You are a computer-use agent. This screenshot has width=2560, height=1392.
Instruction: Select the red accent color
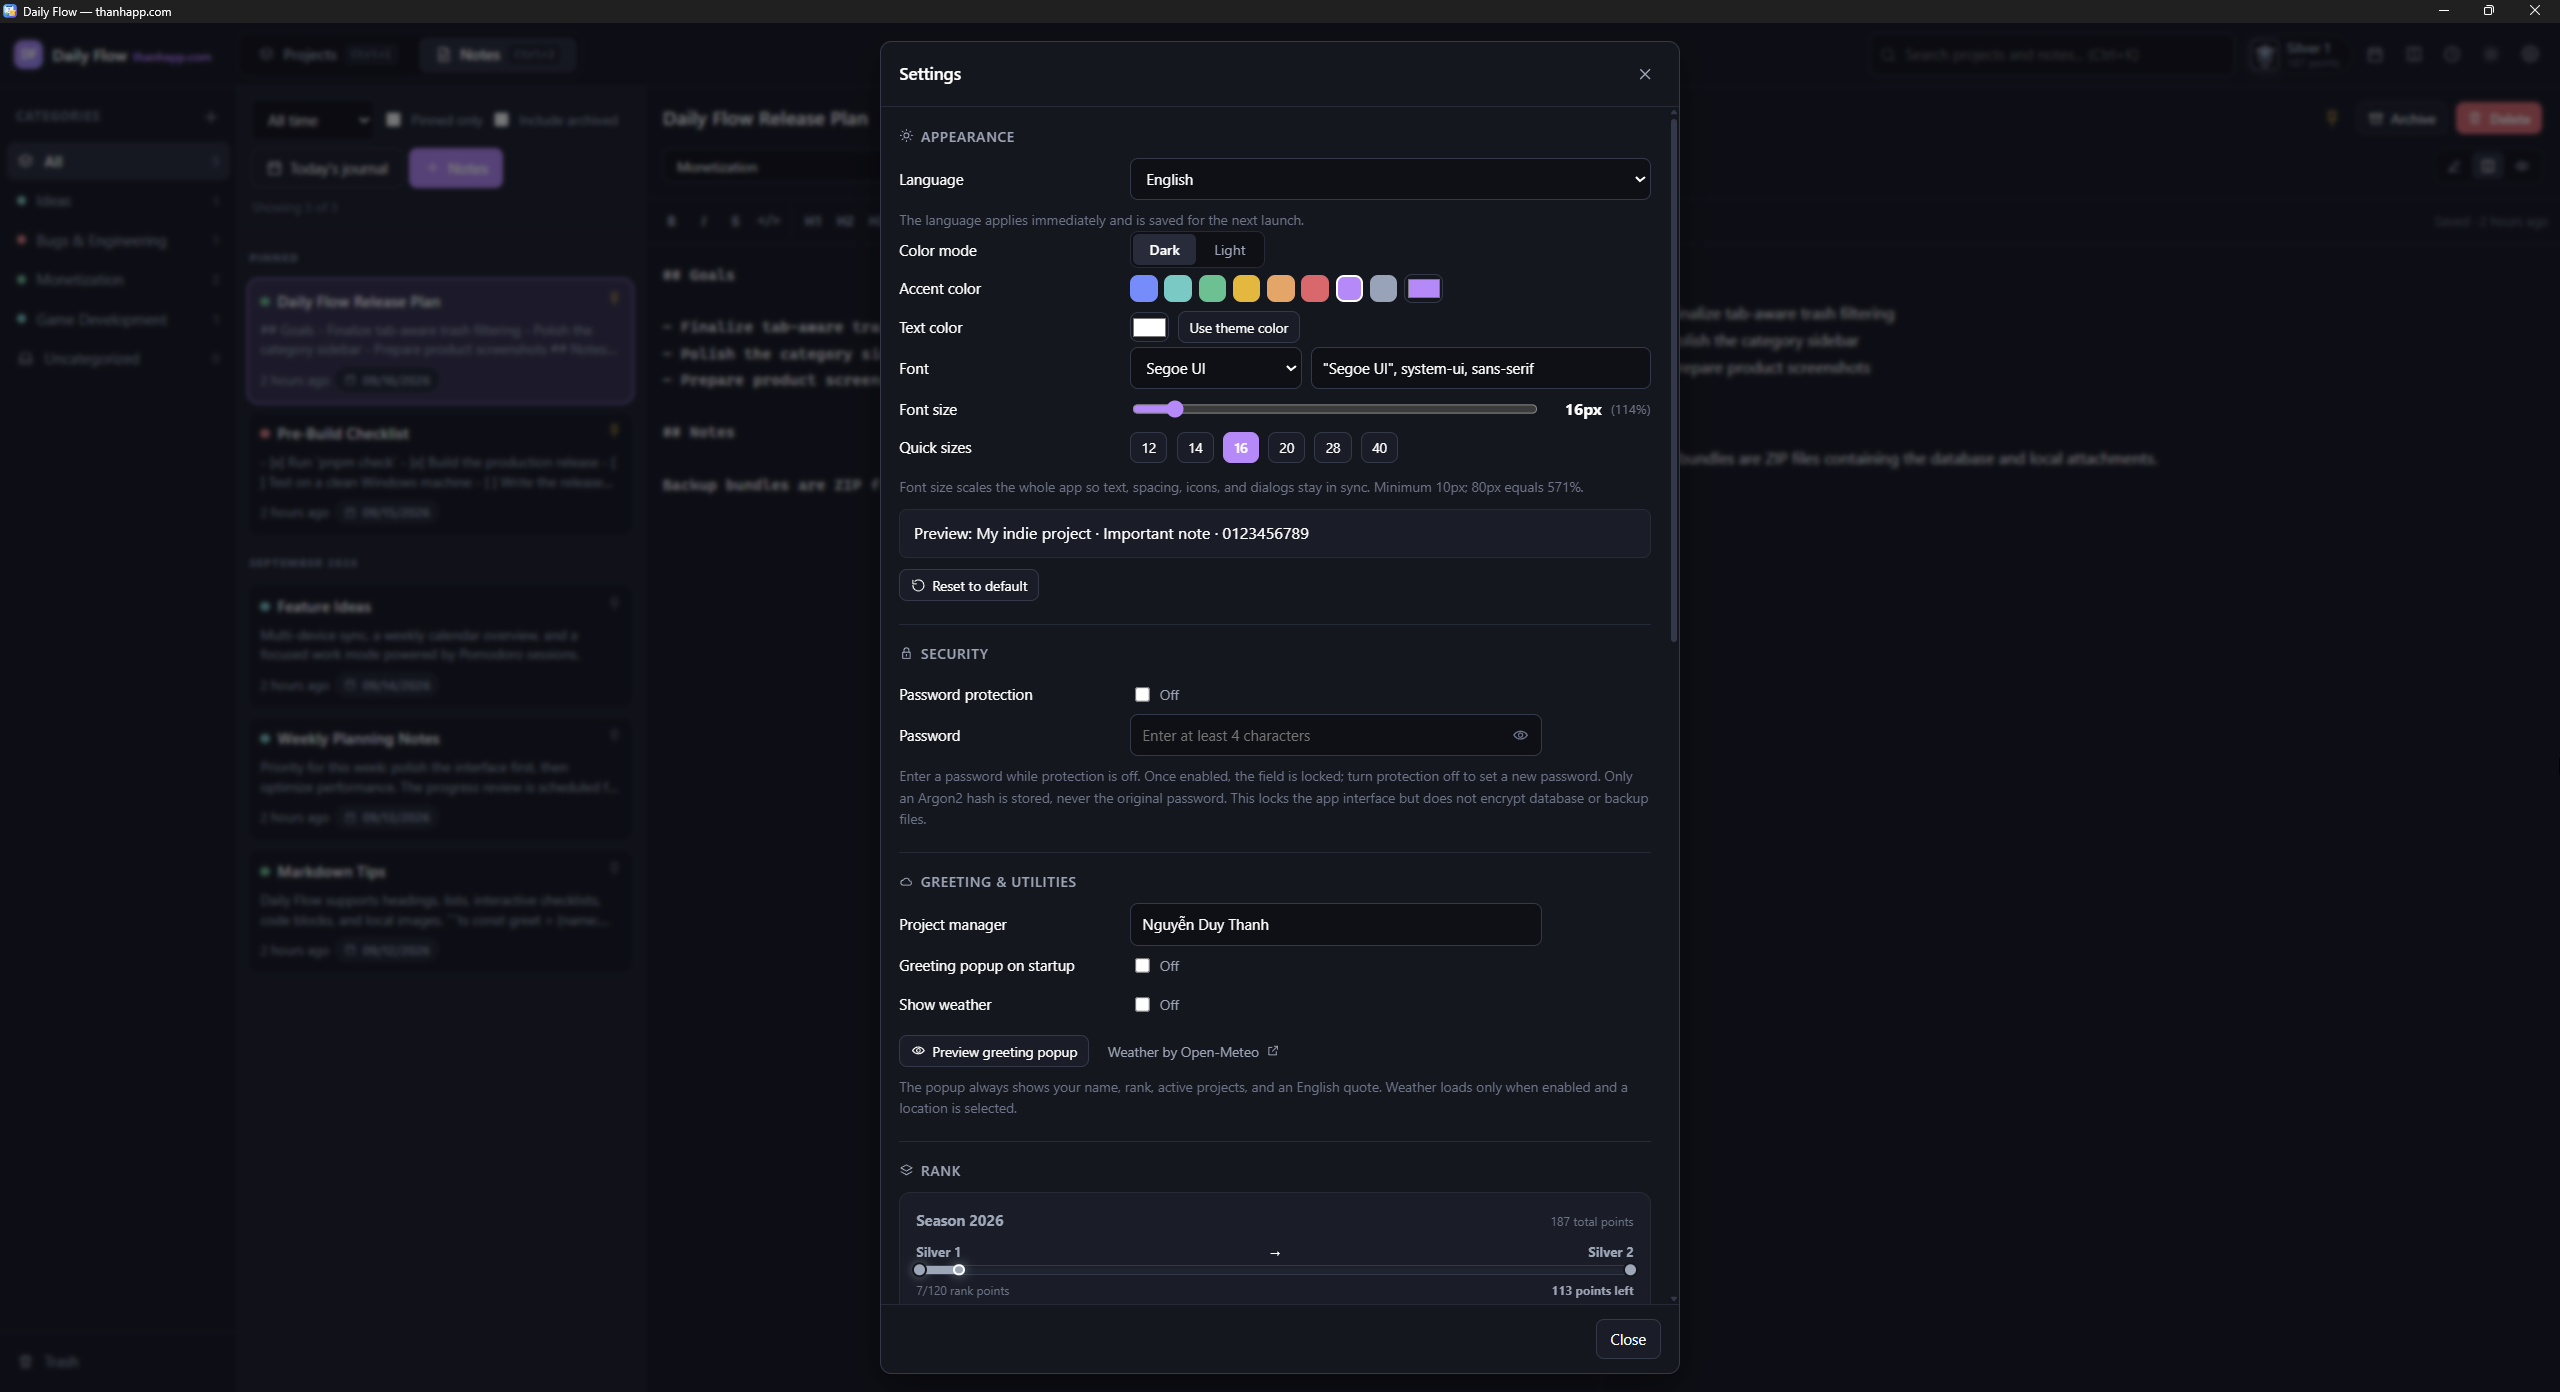pyautogui.click(x=1315, y=289)
